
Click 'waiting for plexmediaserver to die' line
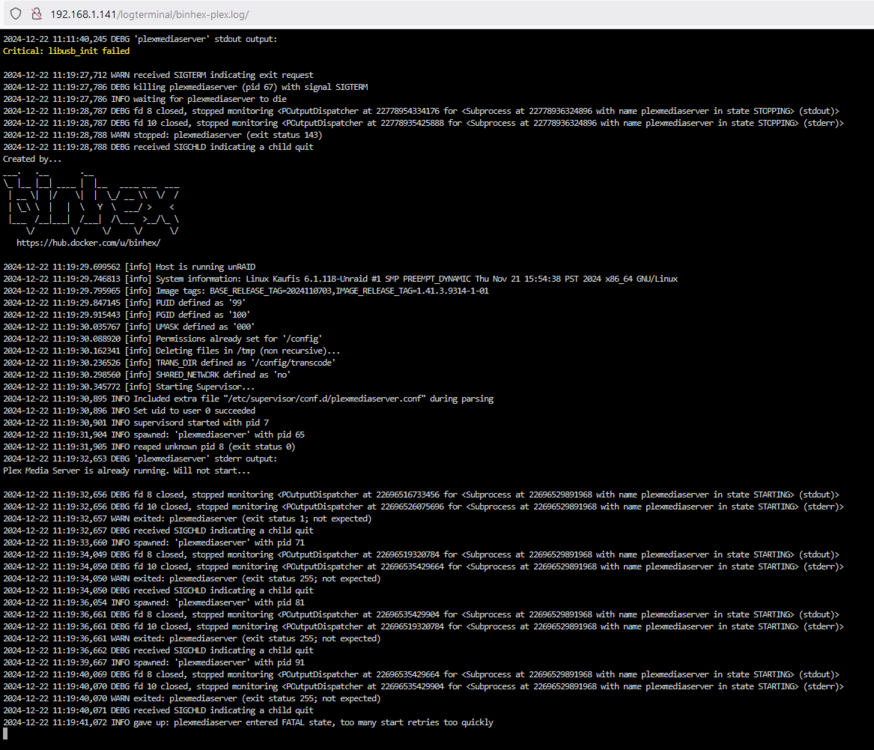click(145, 99)
